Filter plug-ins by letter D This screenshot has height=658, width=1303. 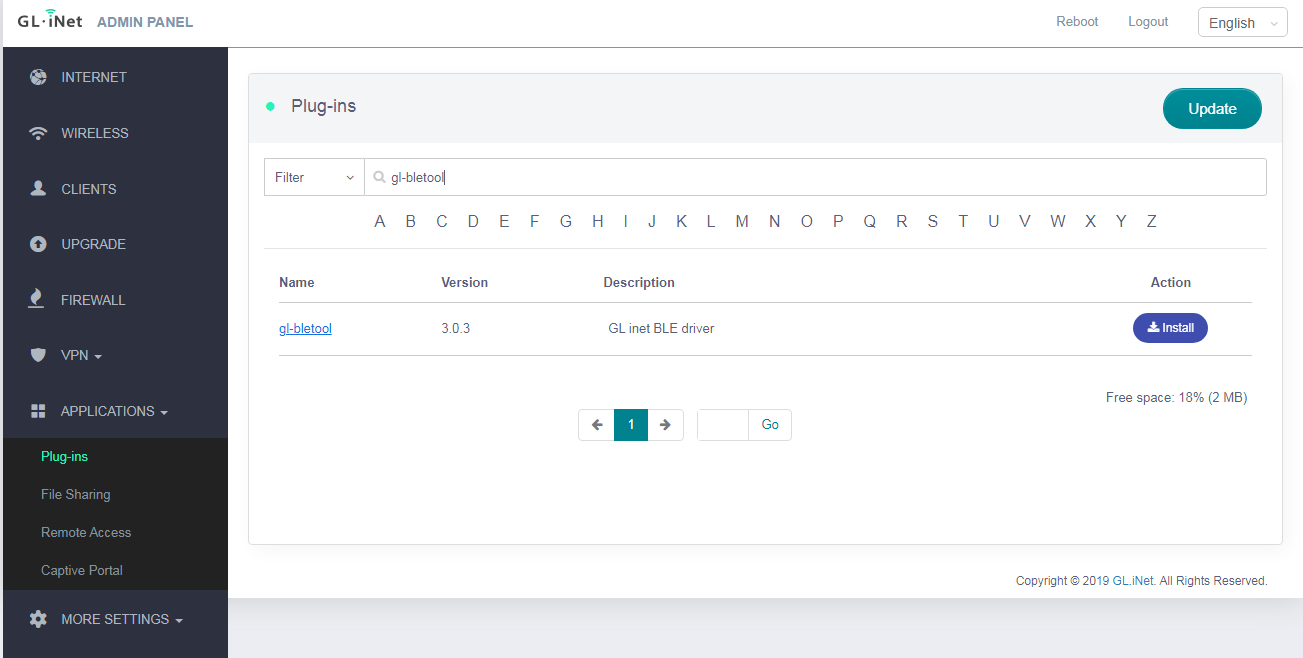click(473, 221)
